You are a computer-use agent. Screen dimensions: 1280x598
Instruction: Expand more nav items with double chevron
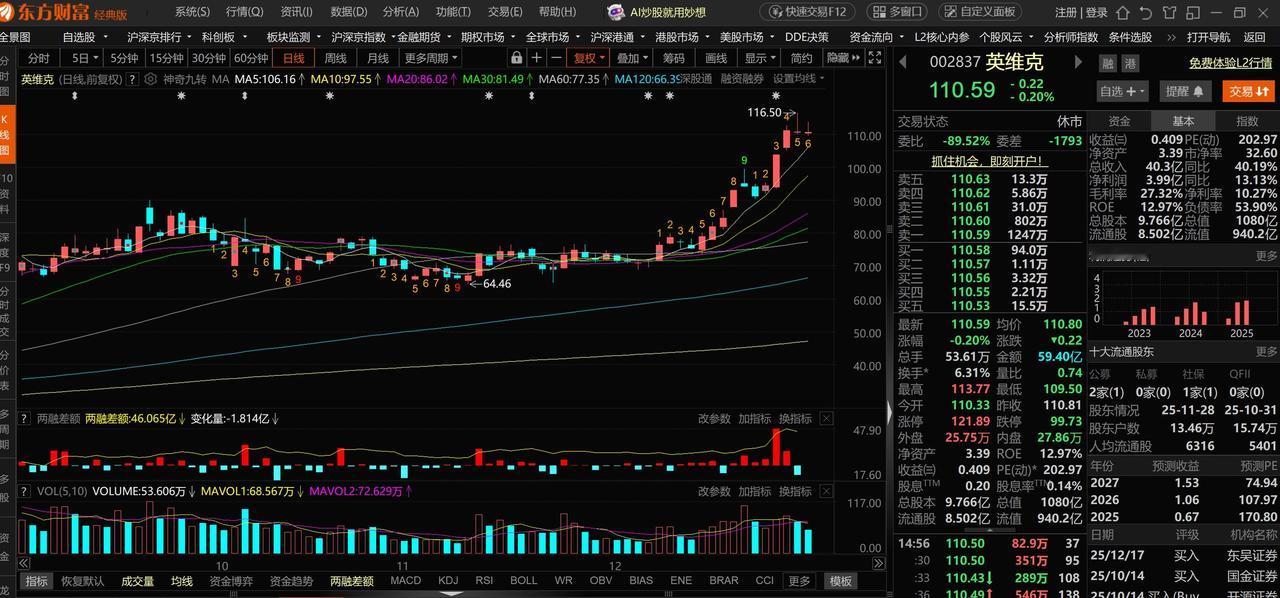coord(1172,37)
